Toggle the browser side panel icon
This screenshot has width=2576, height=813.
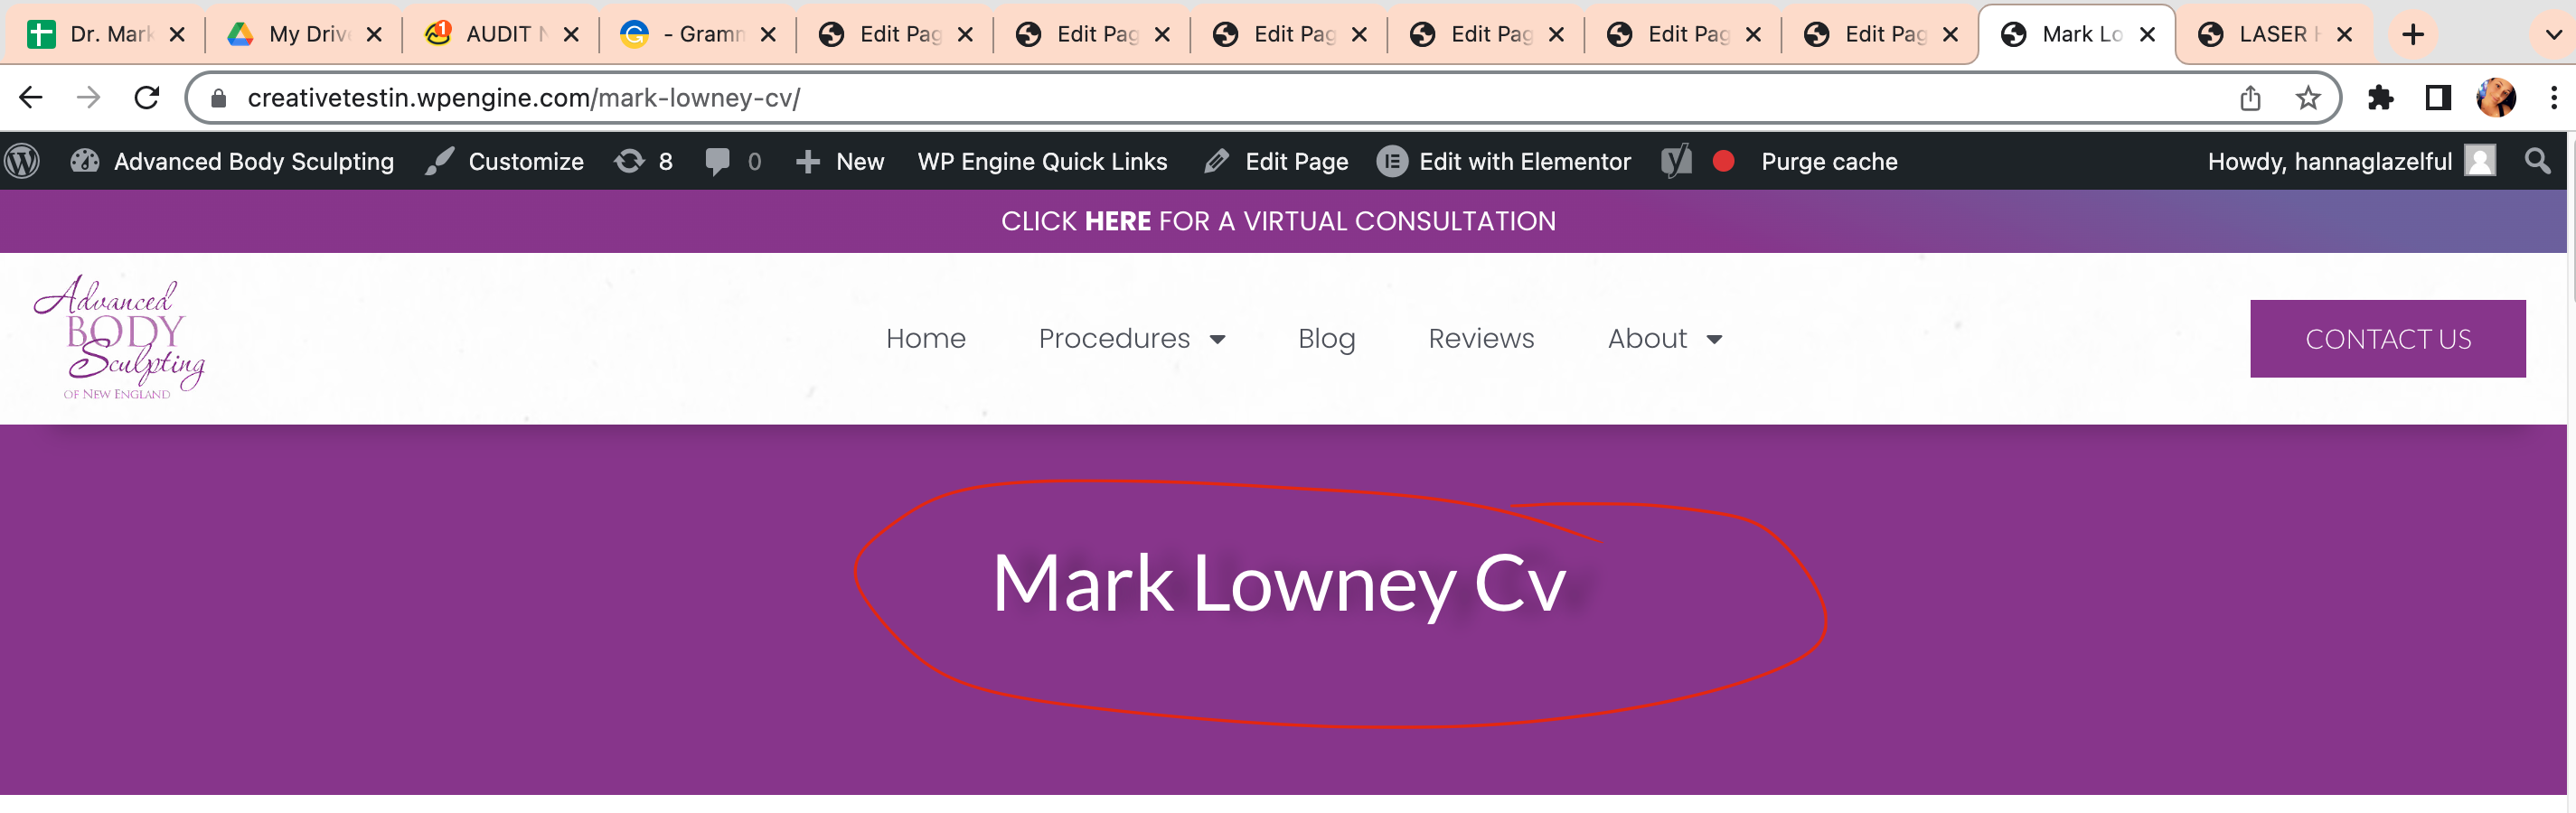coord(2439,97)
